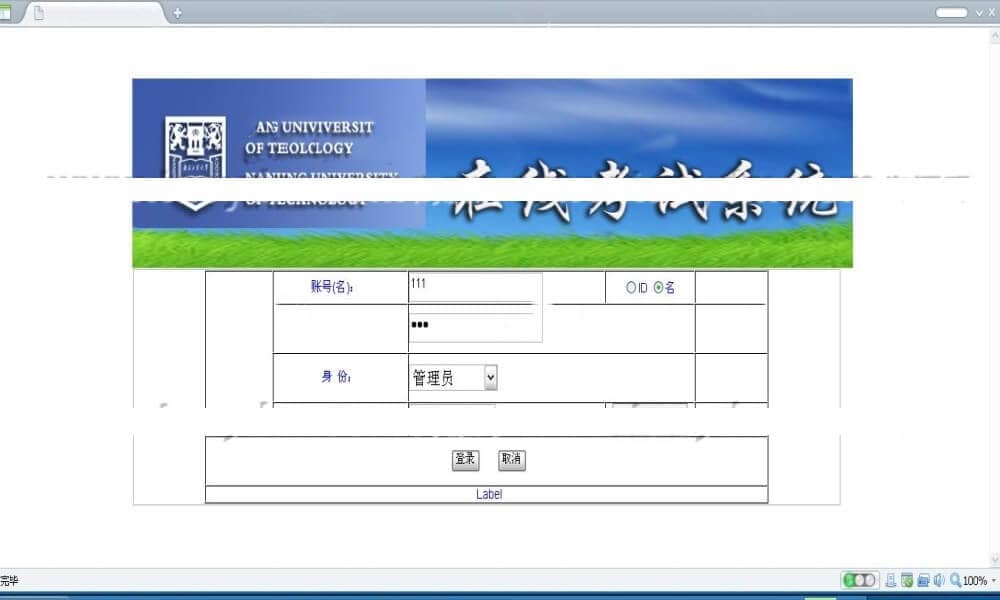Viewport: 1000px width, 600px height.
Task: Click the 身份 label text
Action: tap(336, 377)
